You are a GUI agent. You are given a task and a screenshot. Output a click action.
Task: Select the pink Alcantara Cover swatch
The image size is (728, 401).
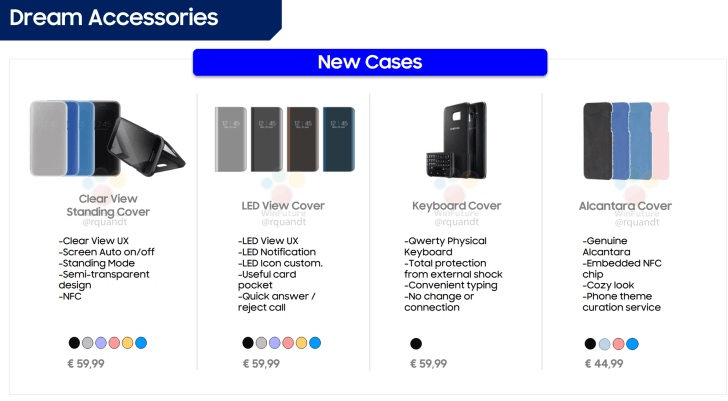click(x=618, y=343)
